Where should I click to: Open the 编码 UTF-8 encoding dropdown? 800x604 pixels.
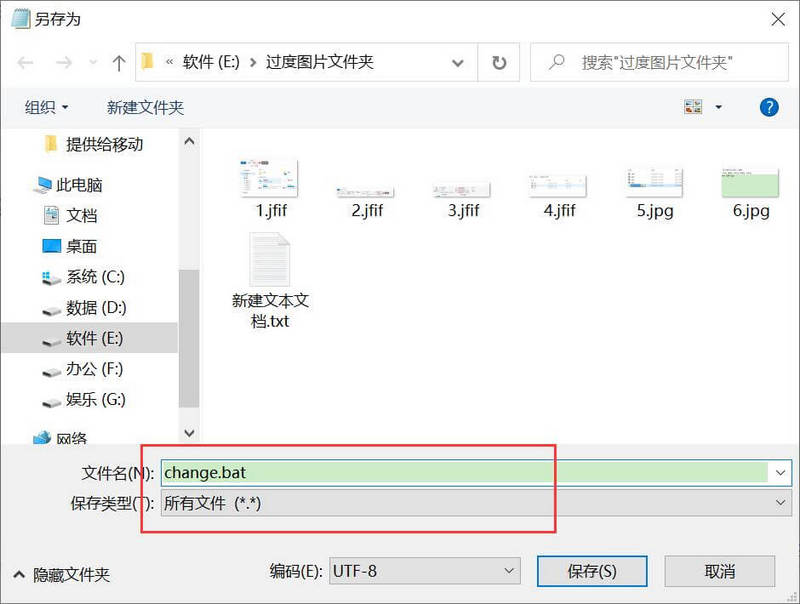coord(512,570)
